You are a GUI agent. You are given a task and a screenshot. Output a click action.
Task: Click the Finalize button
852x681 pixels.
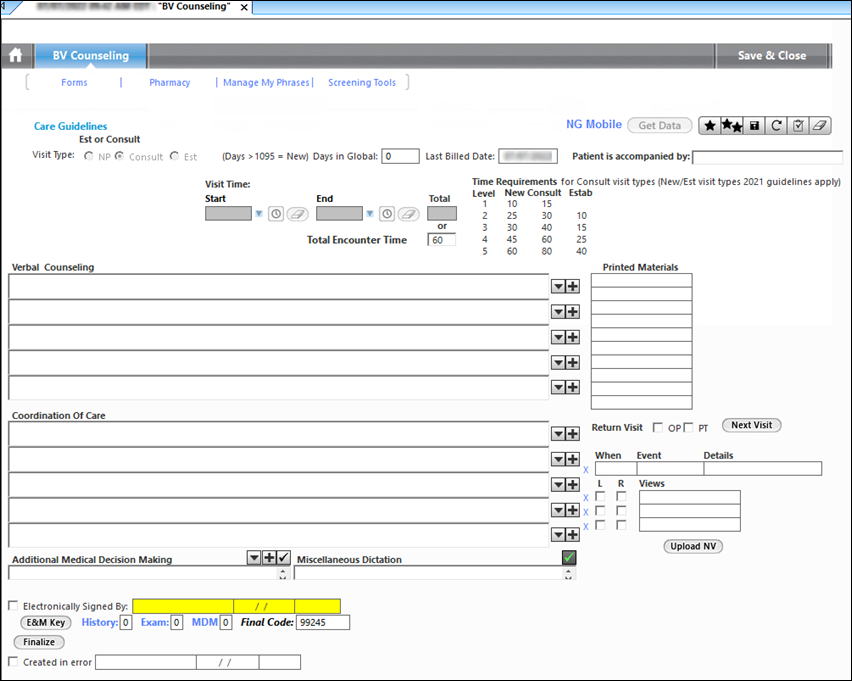tap(39, 642)
